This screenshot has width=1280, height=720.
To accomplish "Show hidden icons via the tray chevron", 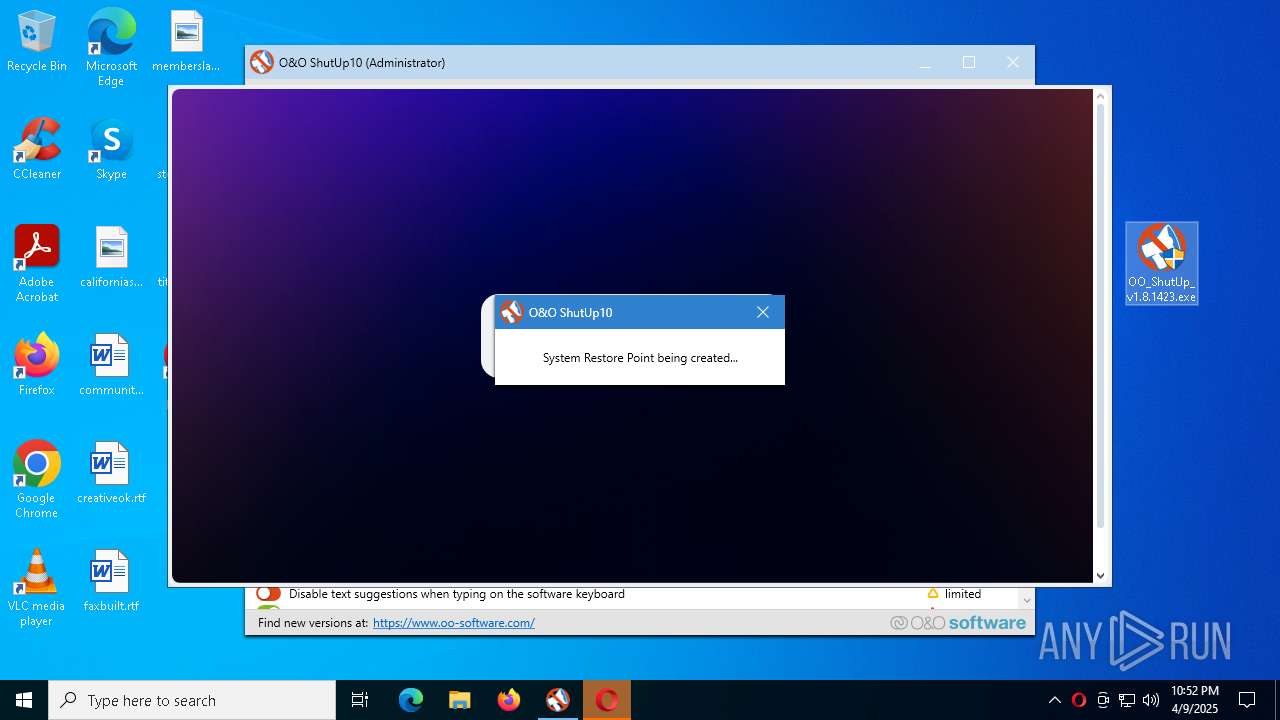I will coord(1055,700).
